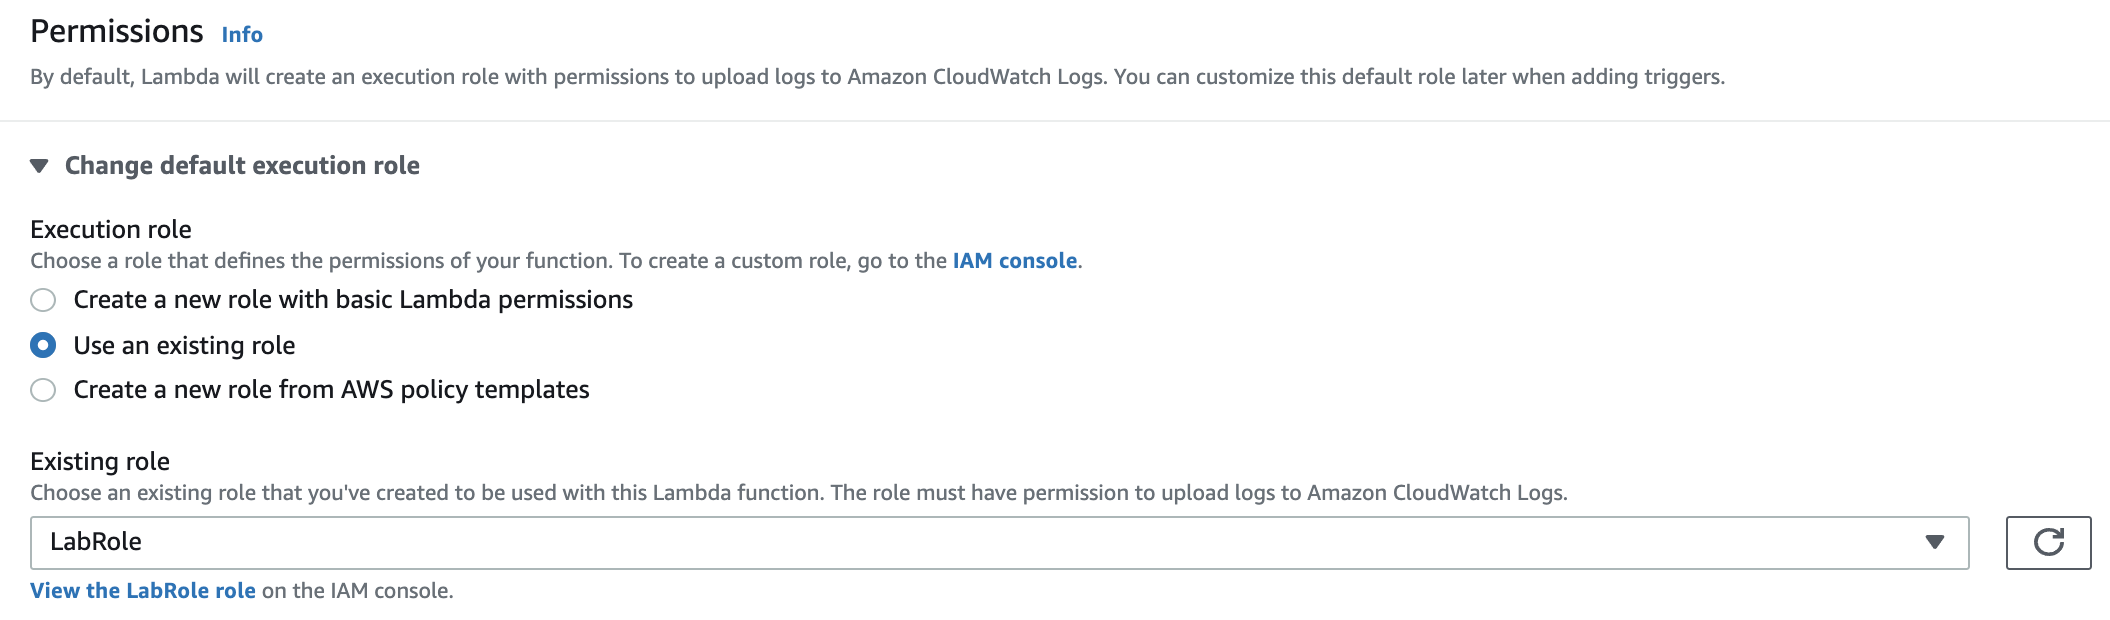Click the Existing role dropdown arrow
The height and width of the screenshot is (620, 2110).
click(1934, 542)
